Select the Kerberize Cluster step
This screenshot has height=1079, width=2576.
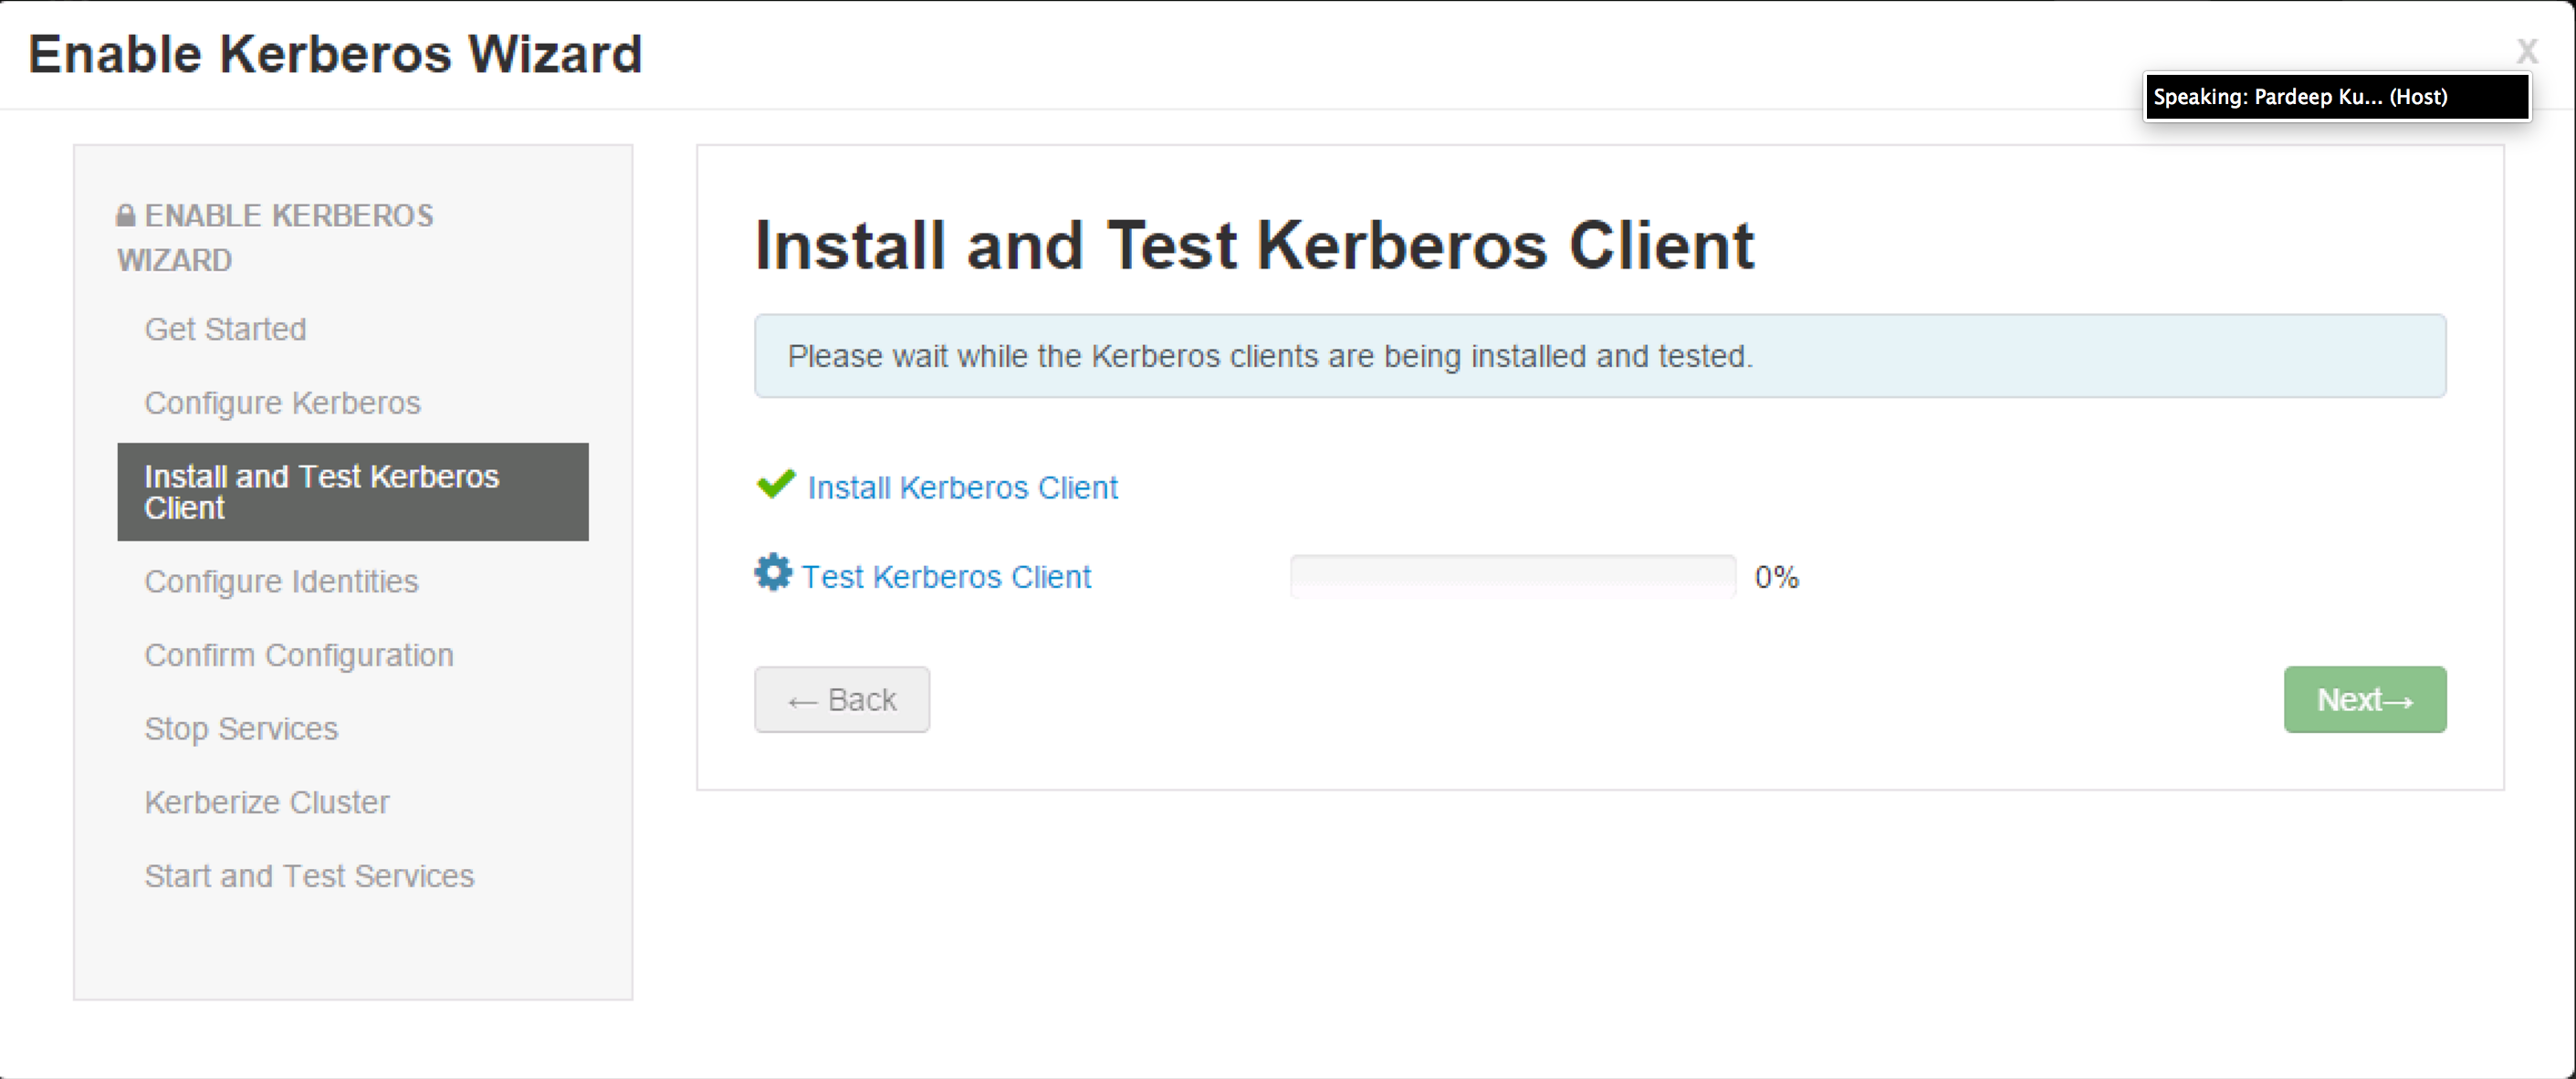[267, 802]
